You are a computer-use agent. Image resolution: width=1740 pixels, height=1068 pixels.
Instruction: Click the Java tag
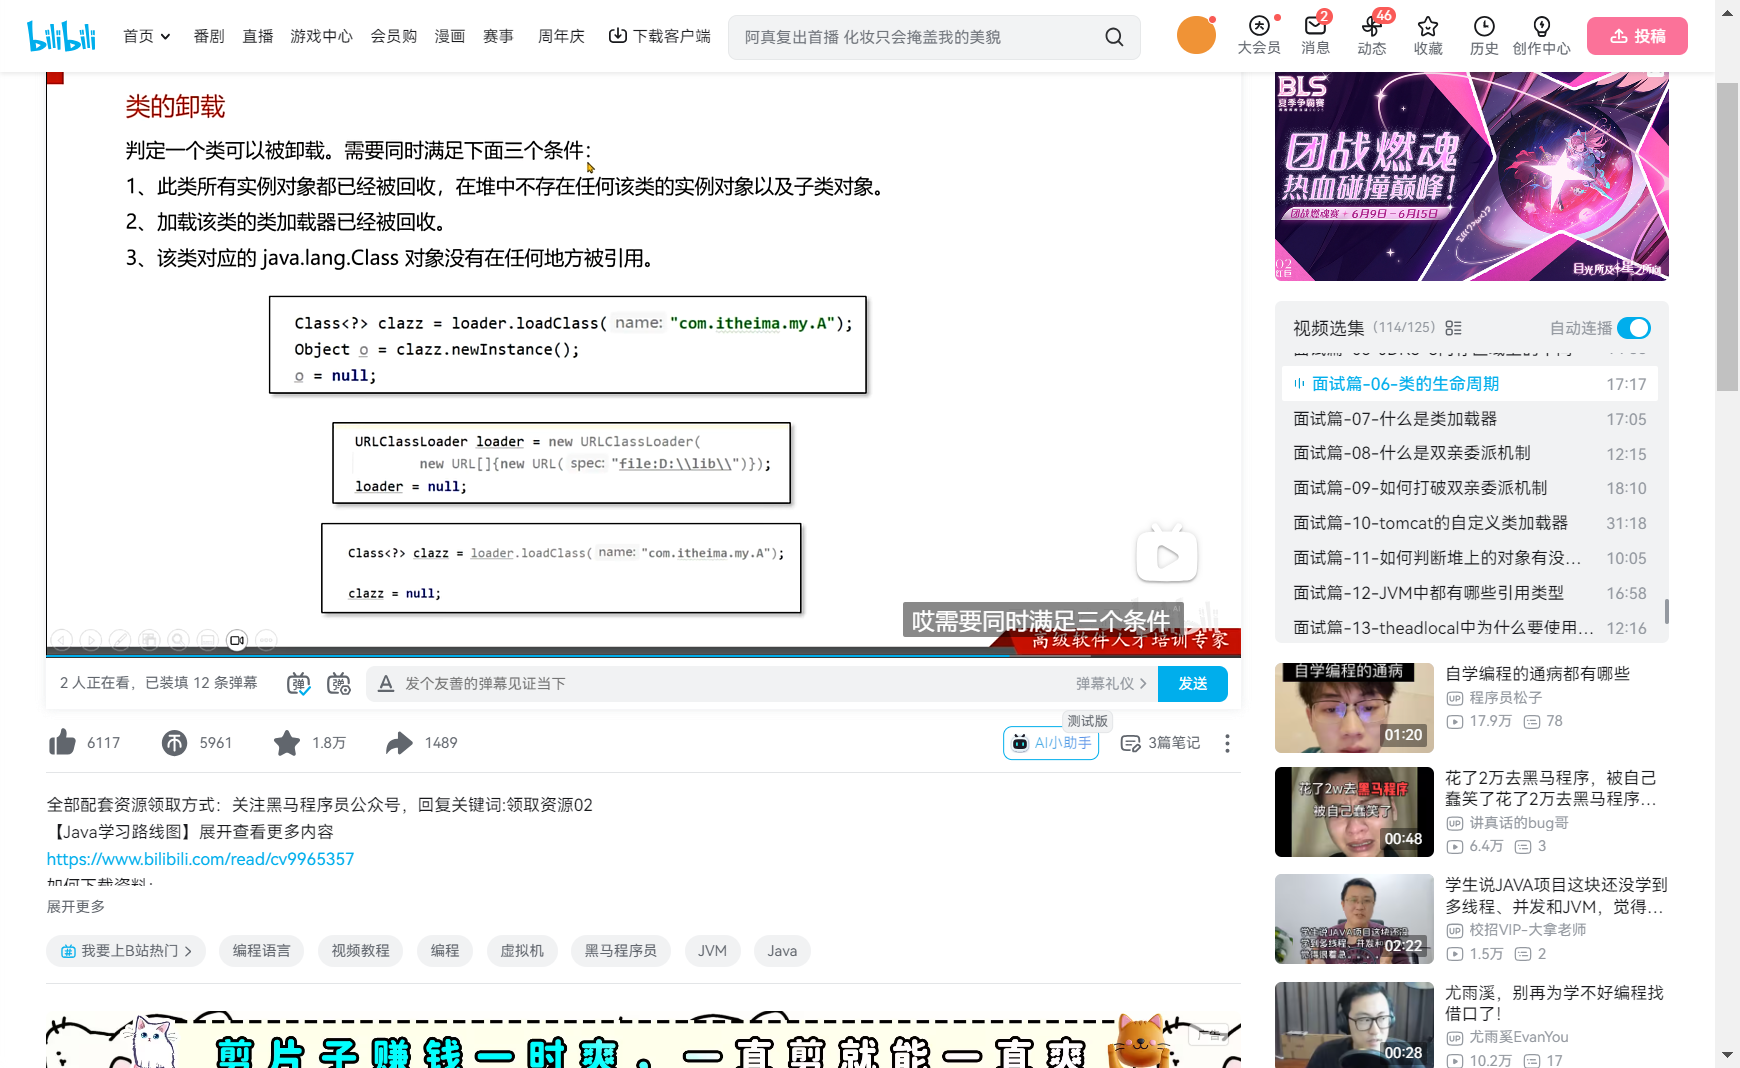tap(782, 951)
